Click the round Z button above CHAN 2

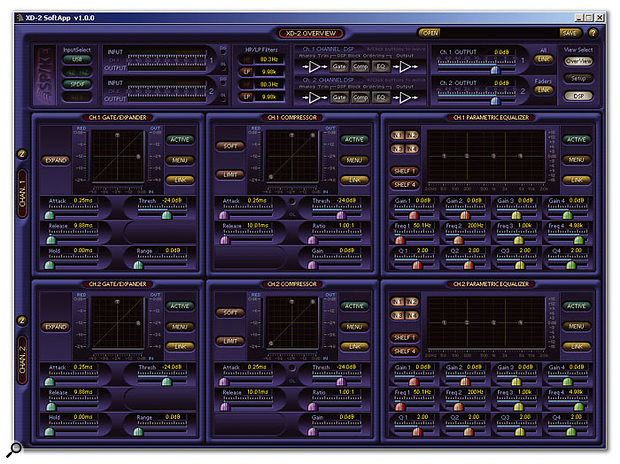point(22,320)
